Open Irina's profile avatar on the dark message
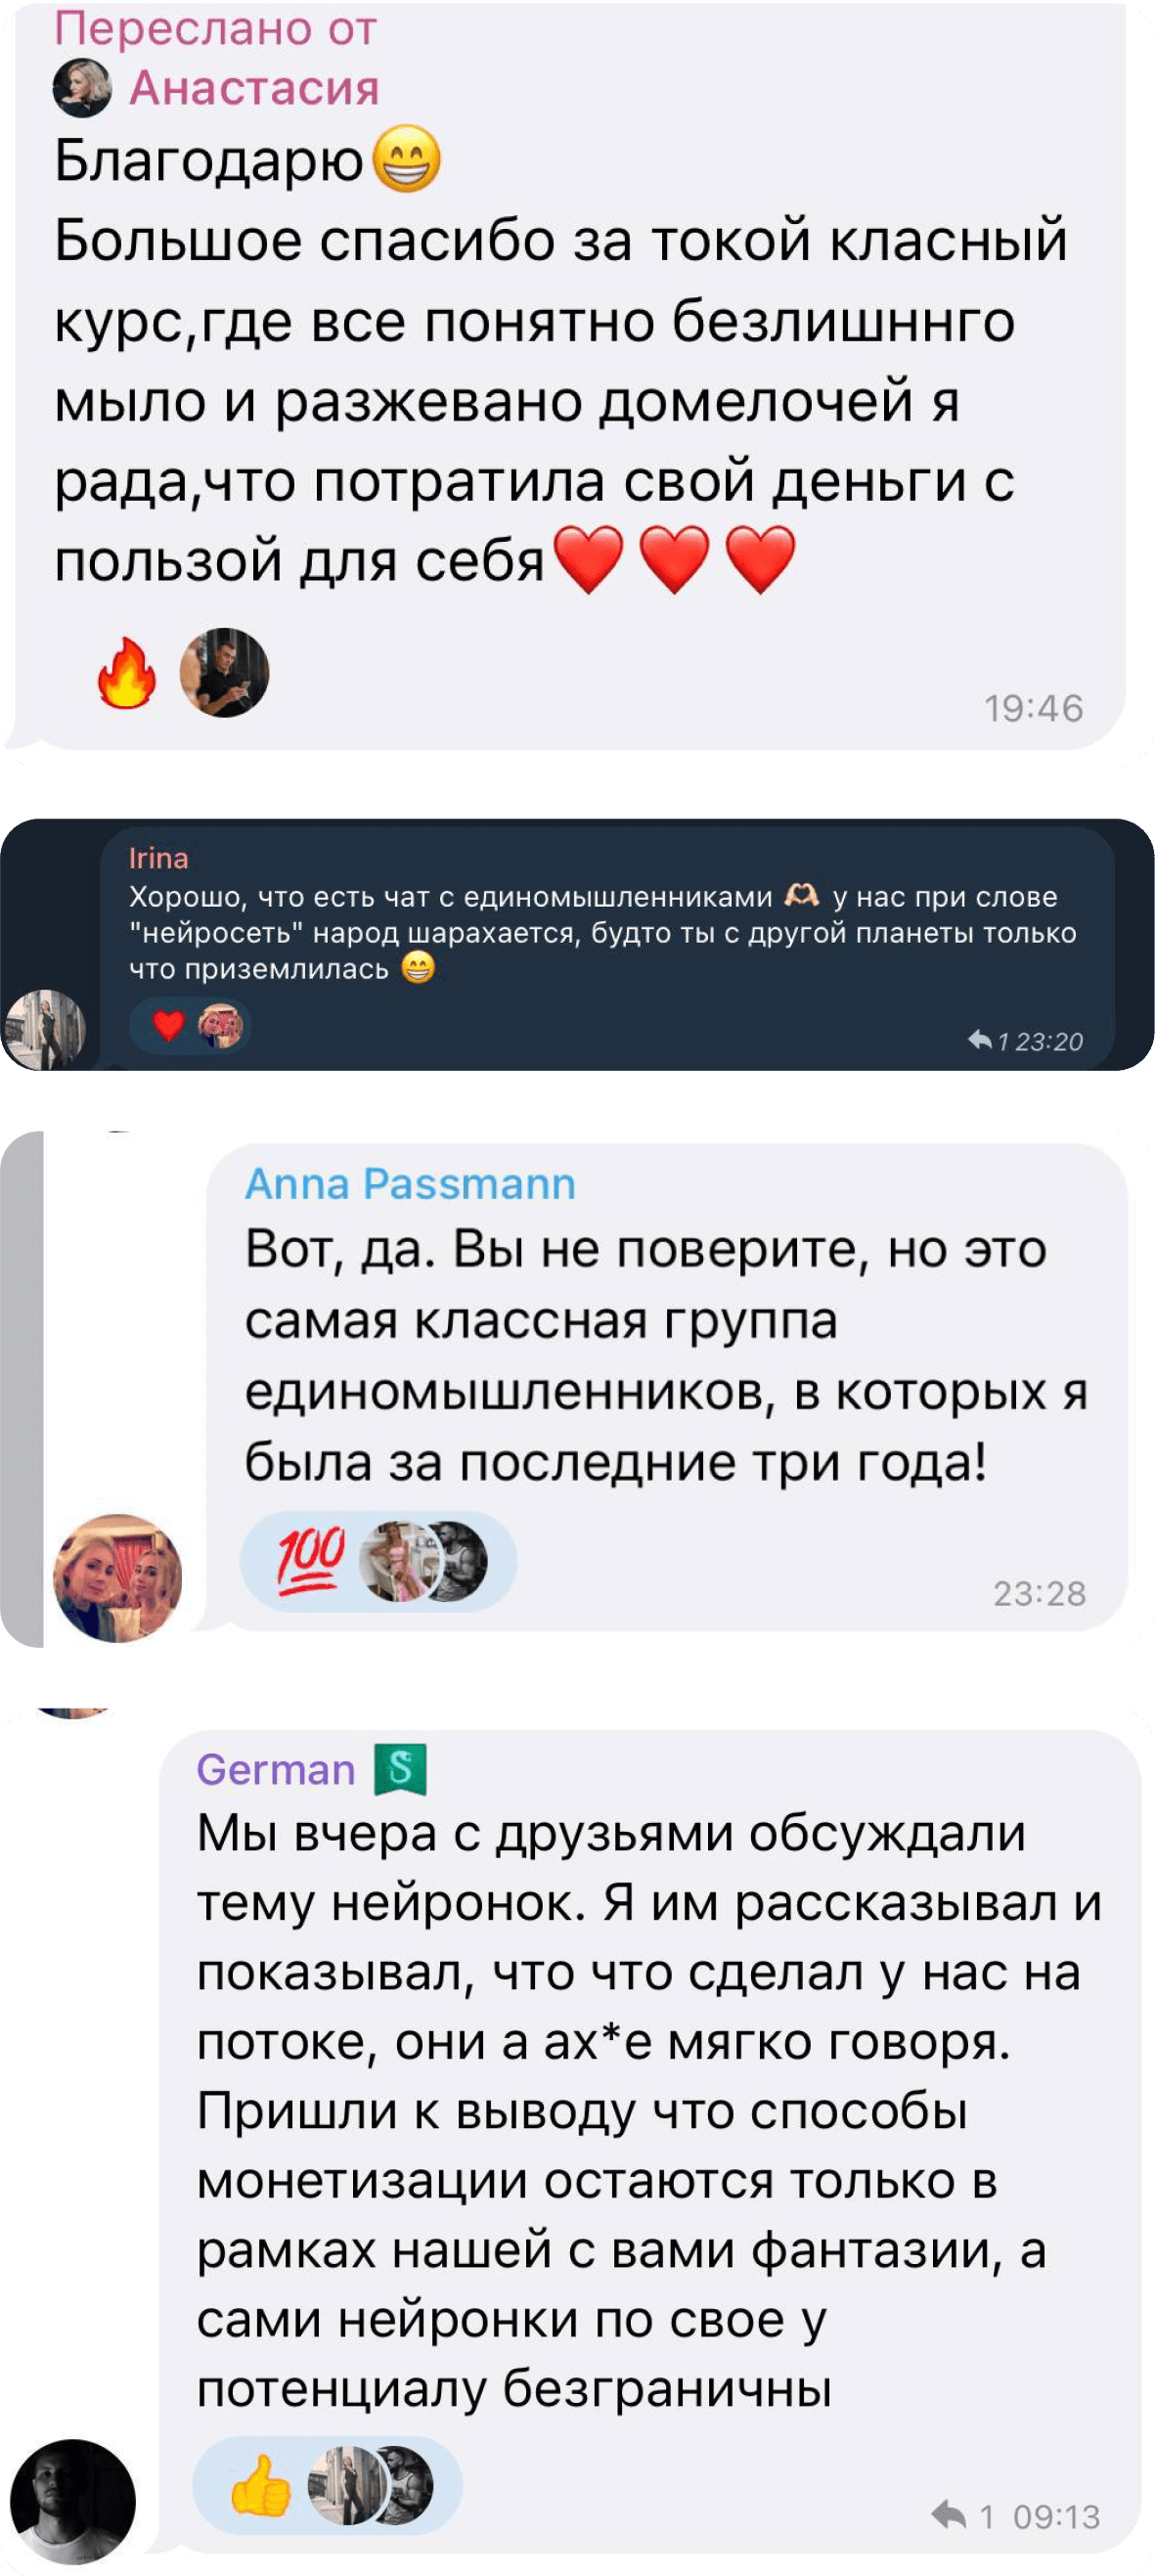 44,1030
